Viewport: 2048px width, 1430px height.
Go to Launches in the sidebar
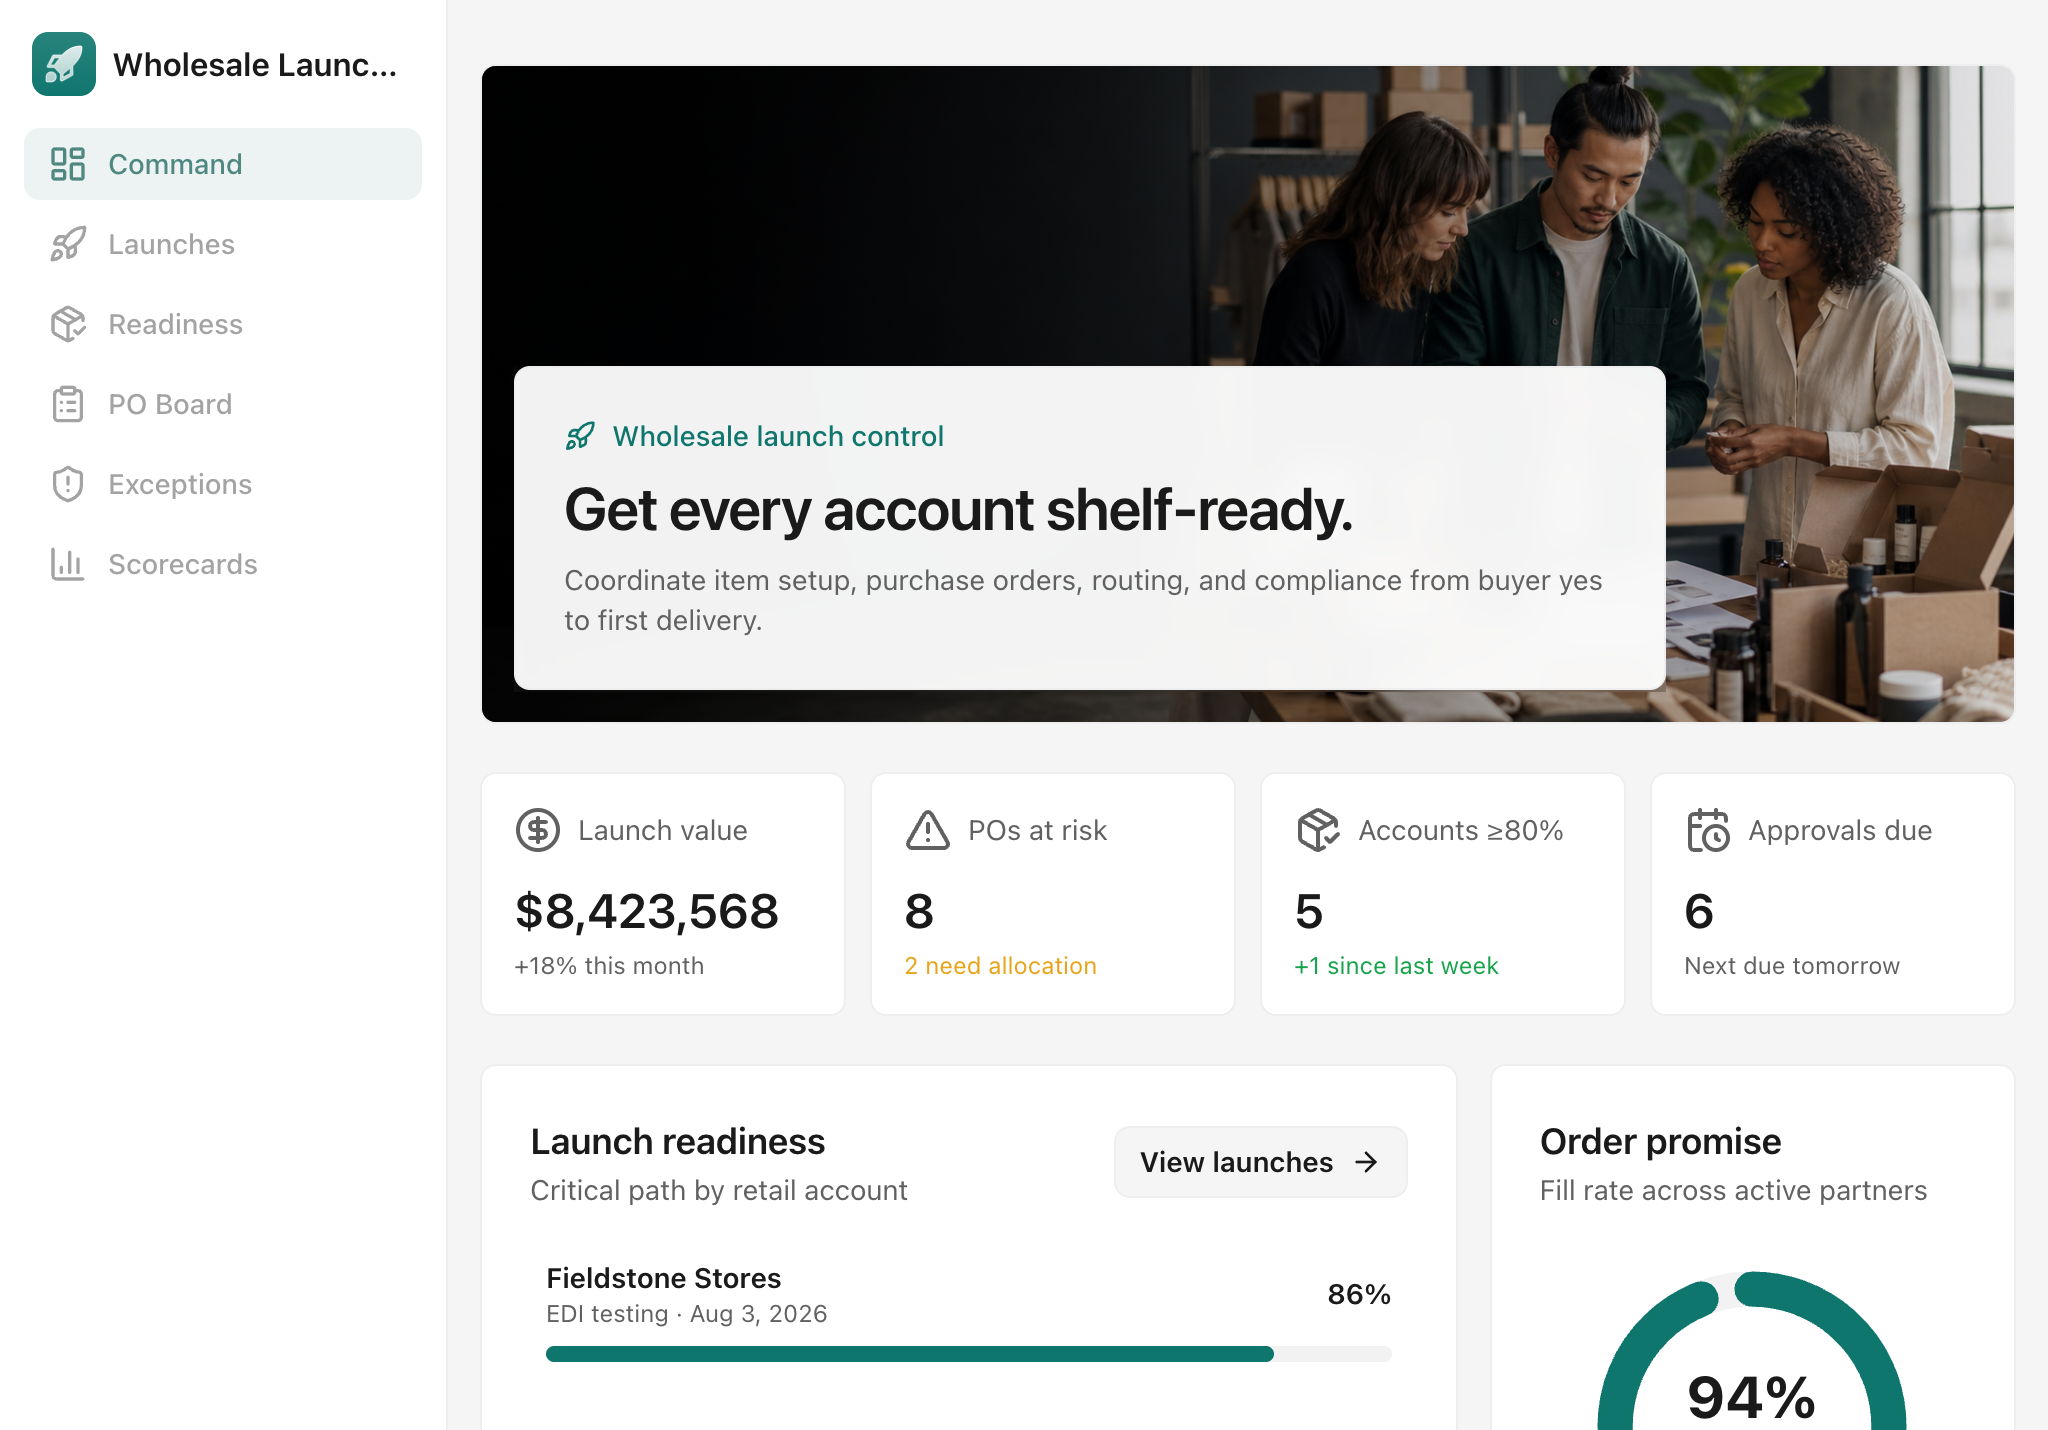click(223, 244)
